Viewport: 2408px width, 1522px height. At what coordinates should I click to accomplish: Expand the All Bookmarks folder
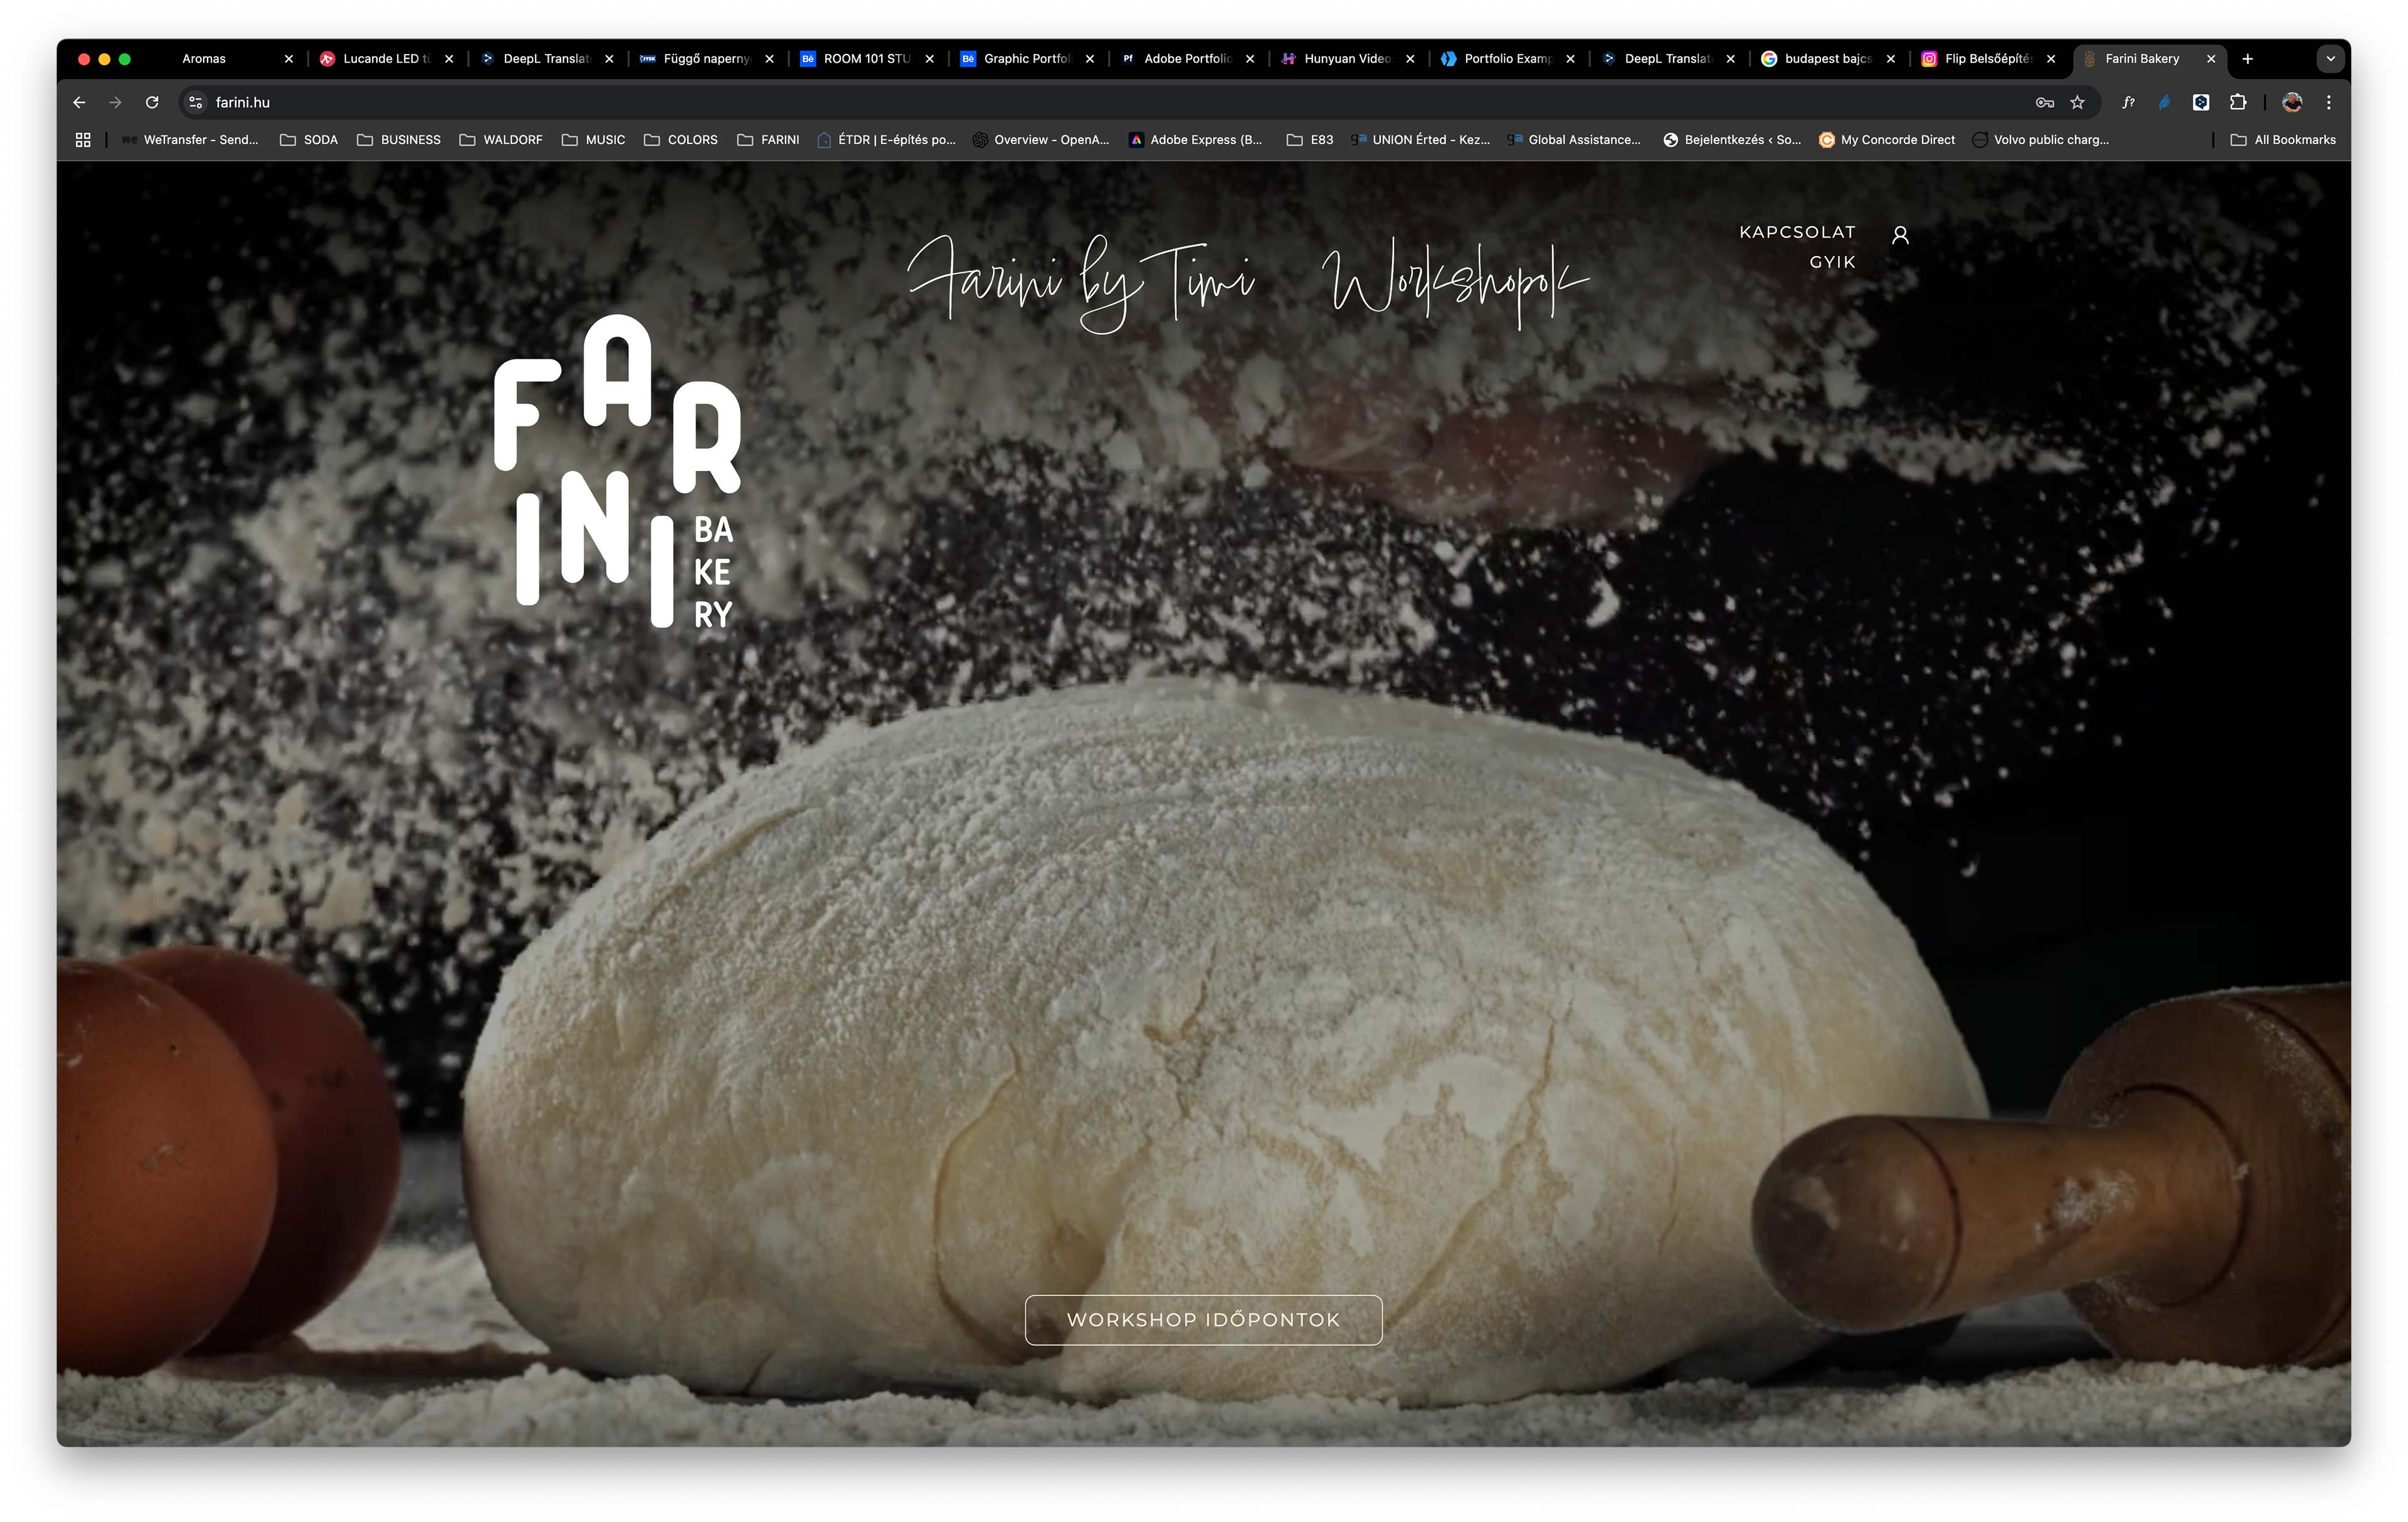click(x=2283, y=140)
